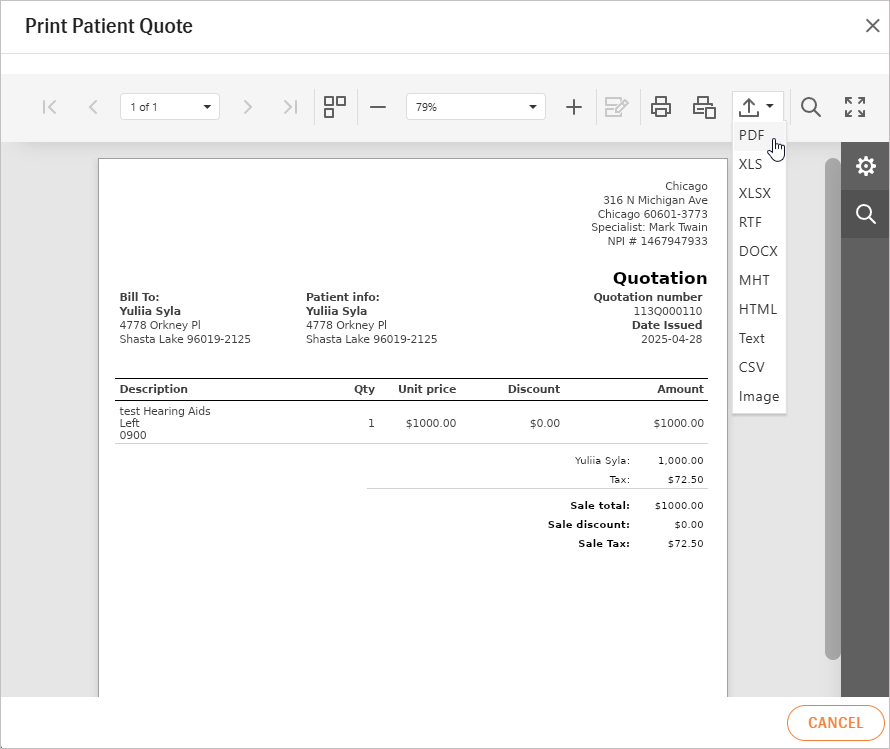Click the 'Date Issued' label
The height and width of the screenshot is (749, 890).
pyautogui.click(x=667, y=325)
